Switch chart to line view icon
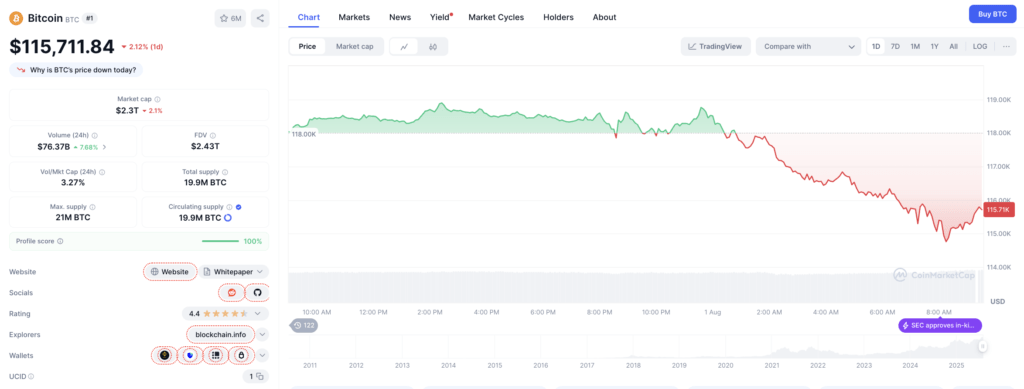 [x=405, y=46]
